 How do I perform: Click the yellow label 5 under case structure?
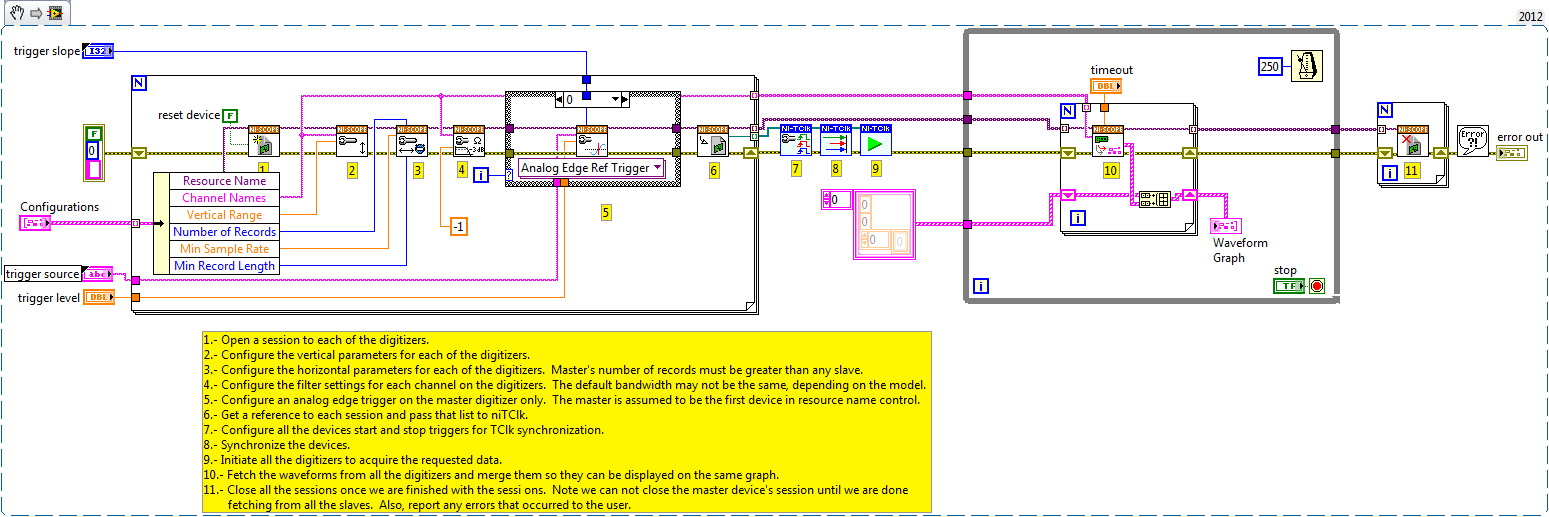click(606, 211)
